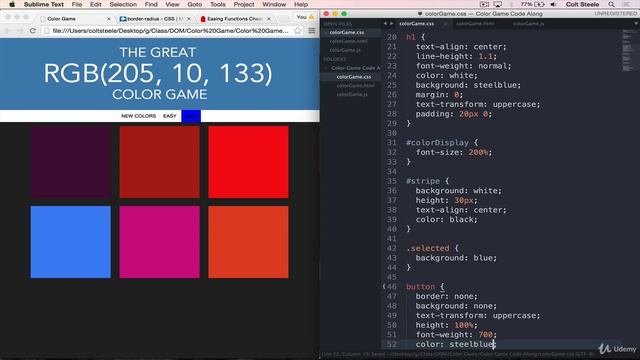Close the Color Game browser tab
Screen dimensions: 640x360
pos(109,19)
